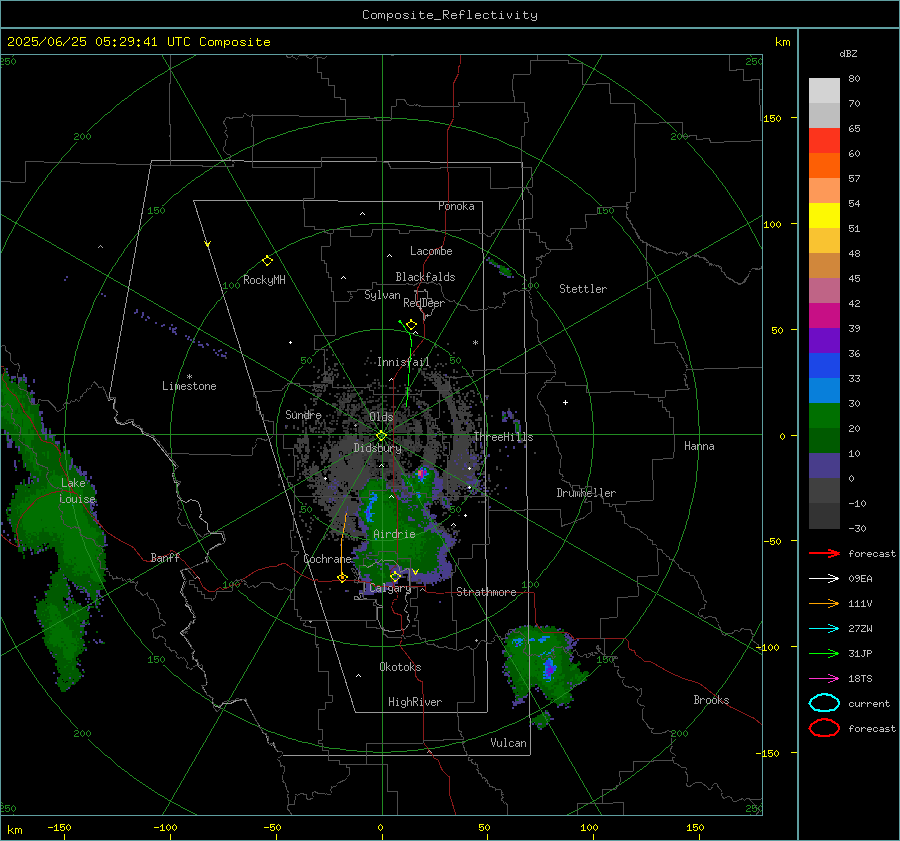Click the -150 tick on bottom axis

[59, 827]
